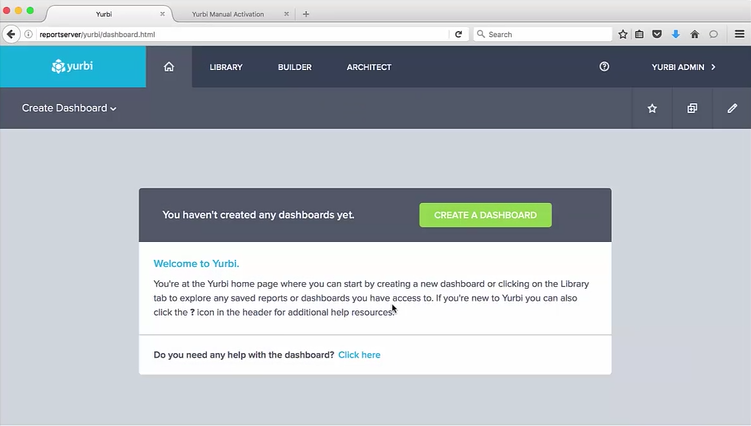751x426 pixels.
Task: Click the copy dashboard icon
Action: click(692, 108)
